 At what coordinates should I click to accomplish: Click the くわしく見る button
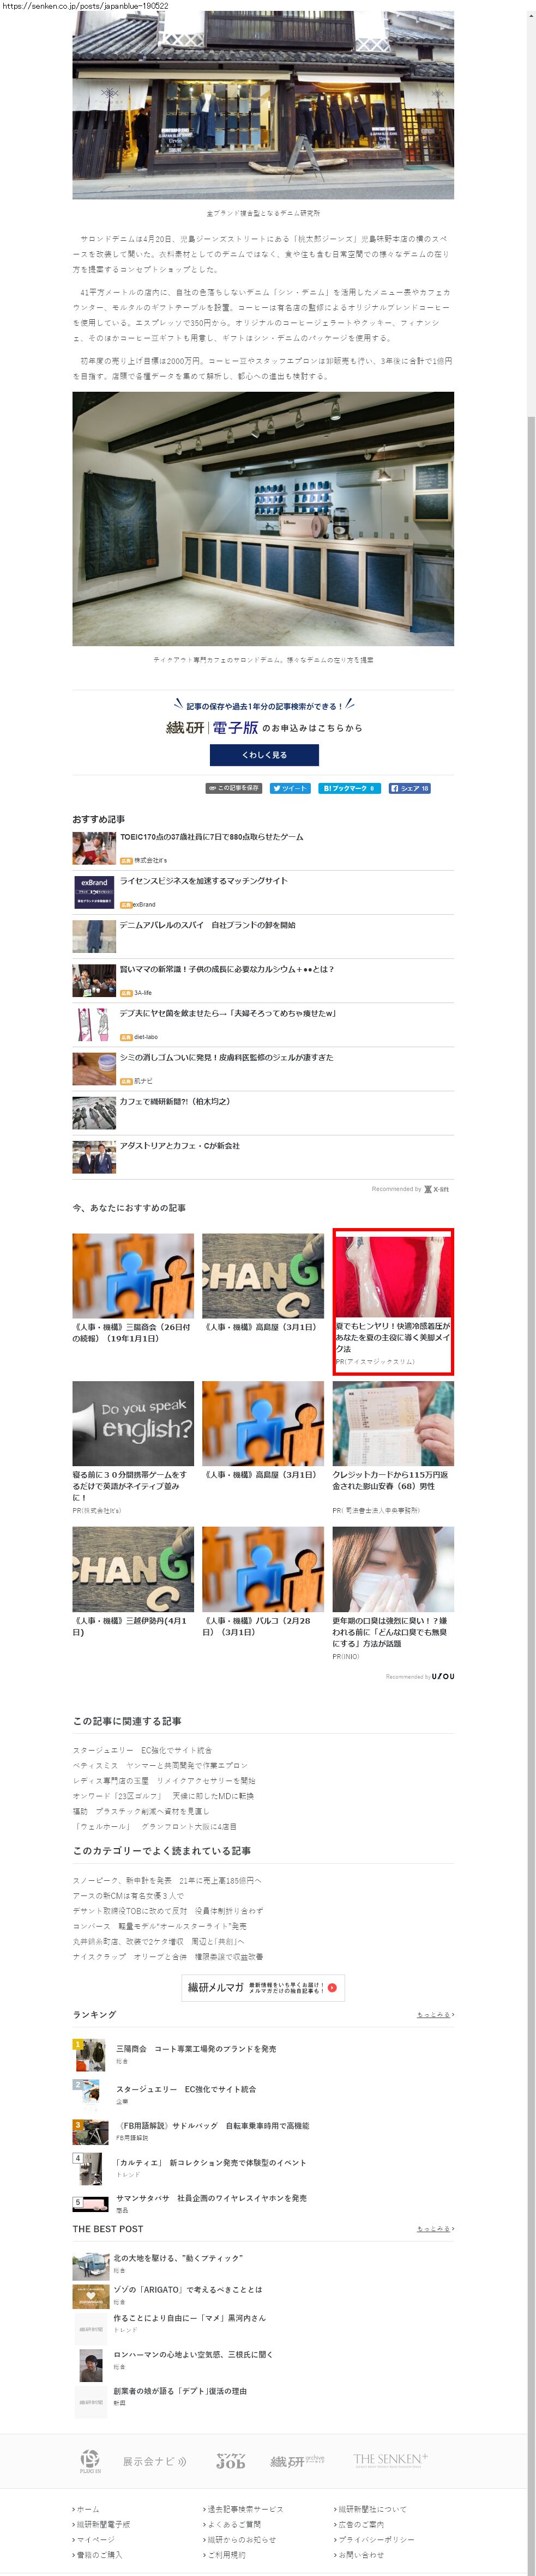(264, 755)
